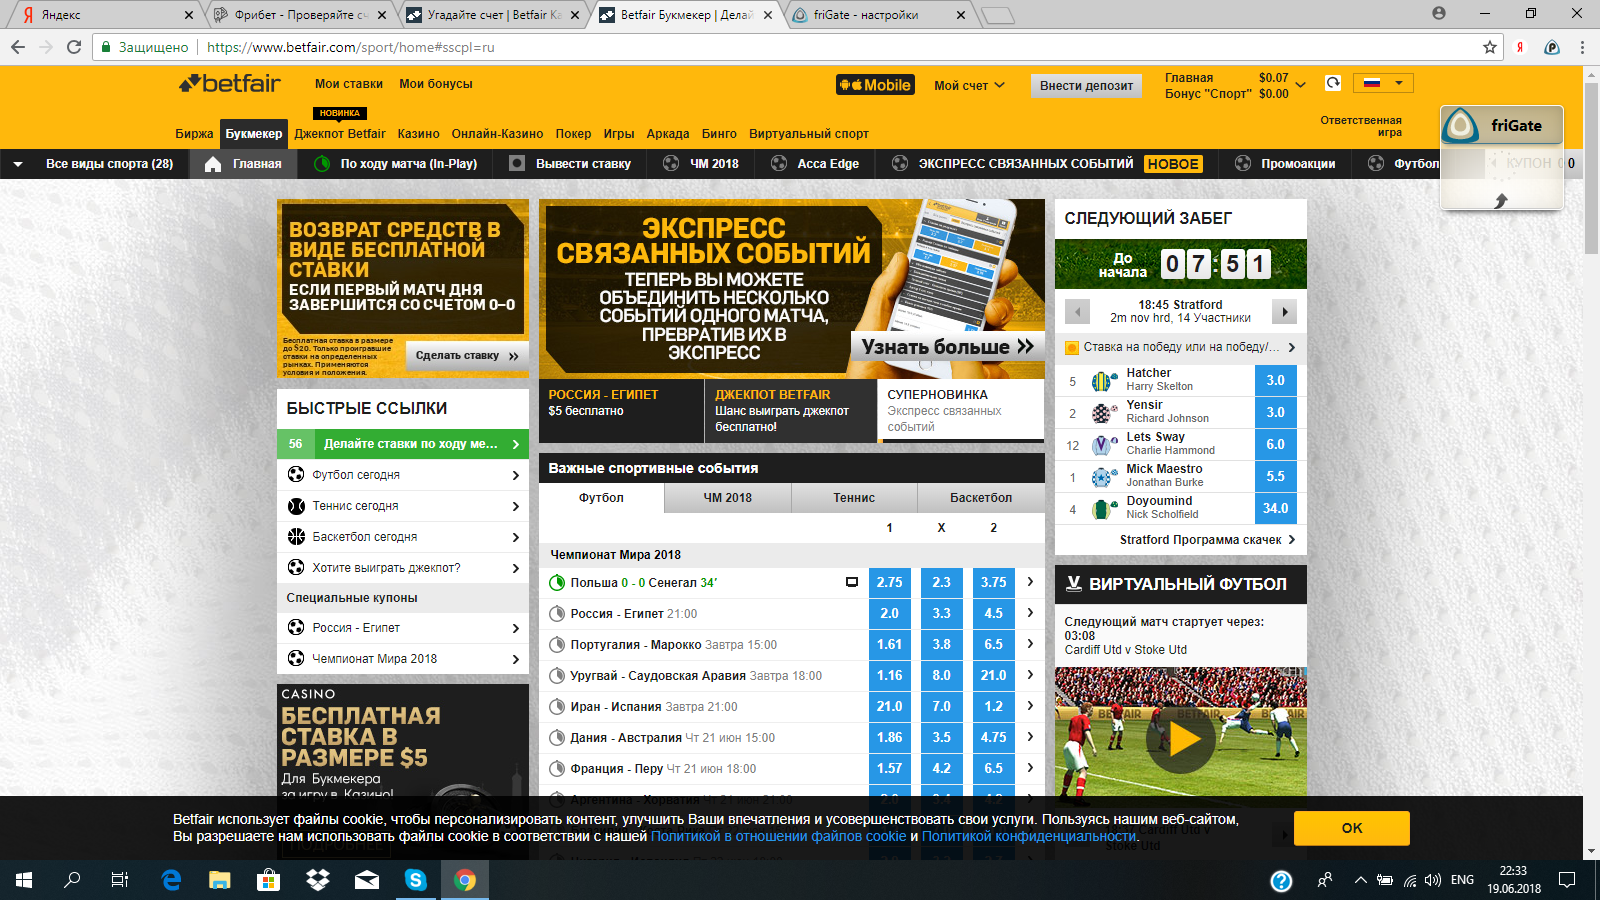The height and width of the screenshot is (900, 1600).
Task: Bookmark this page with the star icon
Action: click(x=1490, y=47)
